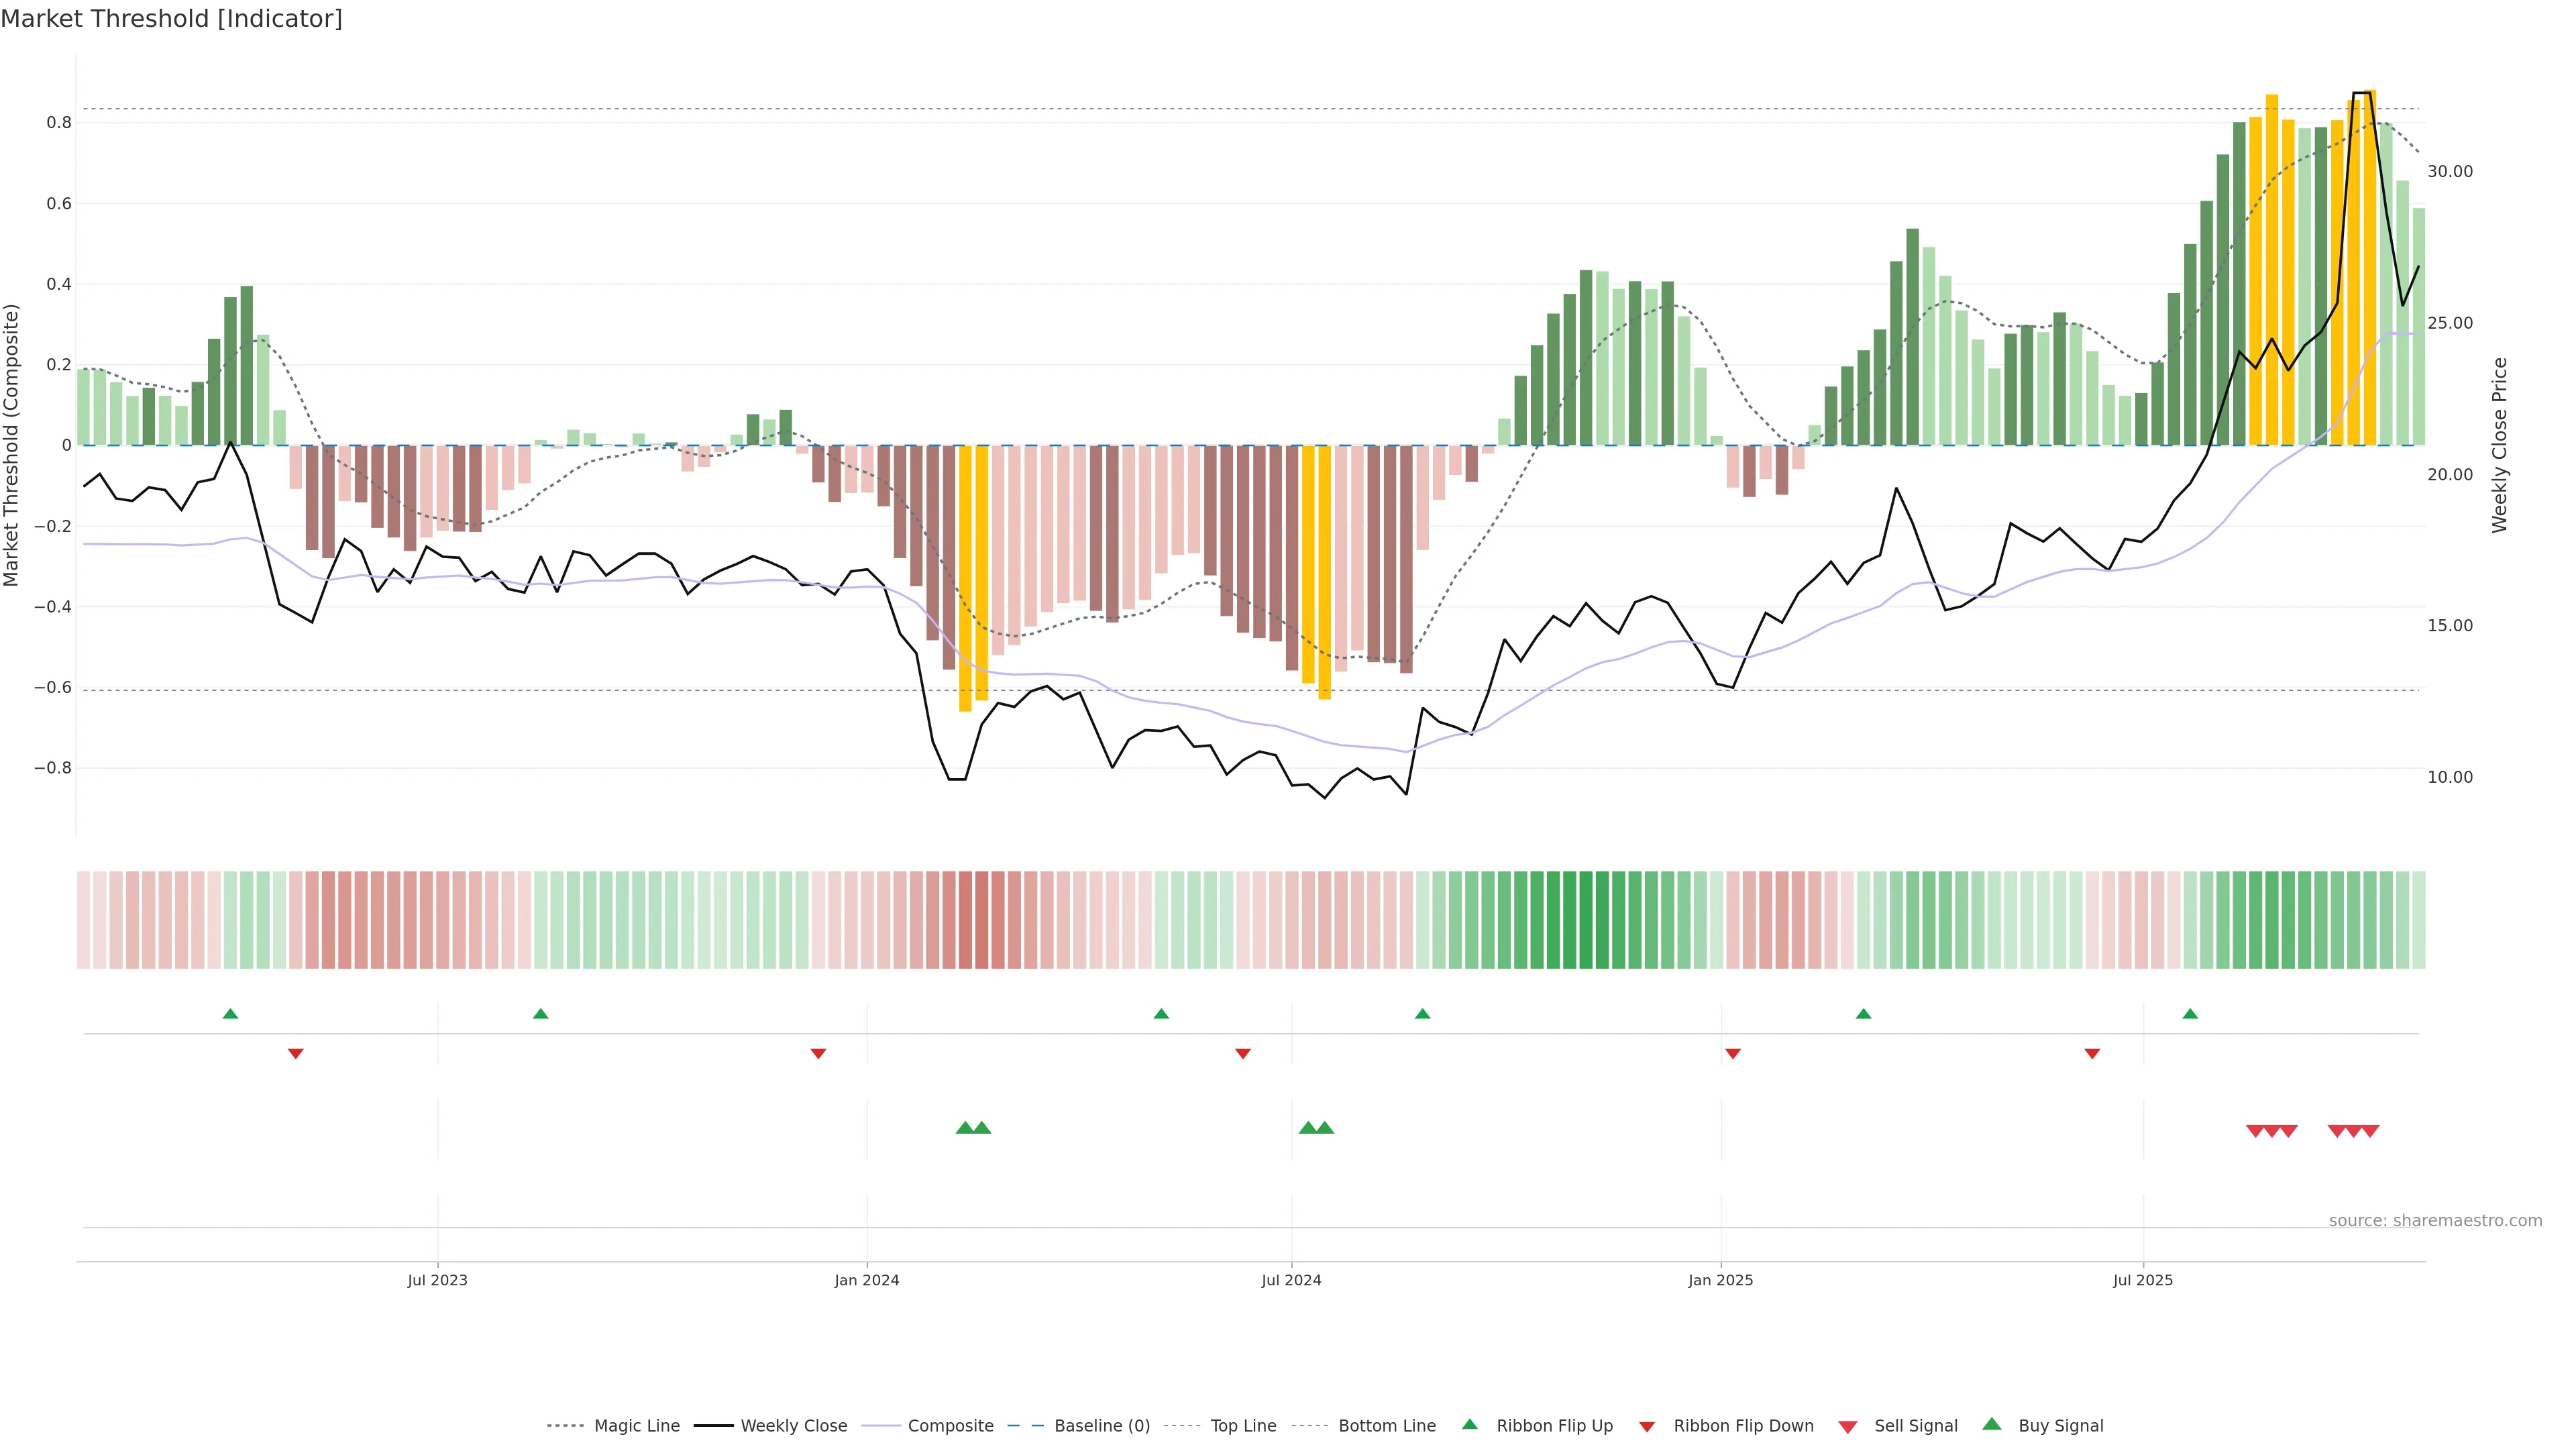Click the Ribbon Flip Up legend icon
The image size is (2576, 1449).
[x=1469, y=1424]
